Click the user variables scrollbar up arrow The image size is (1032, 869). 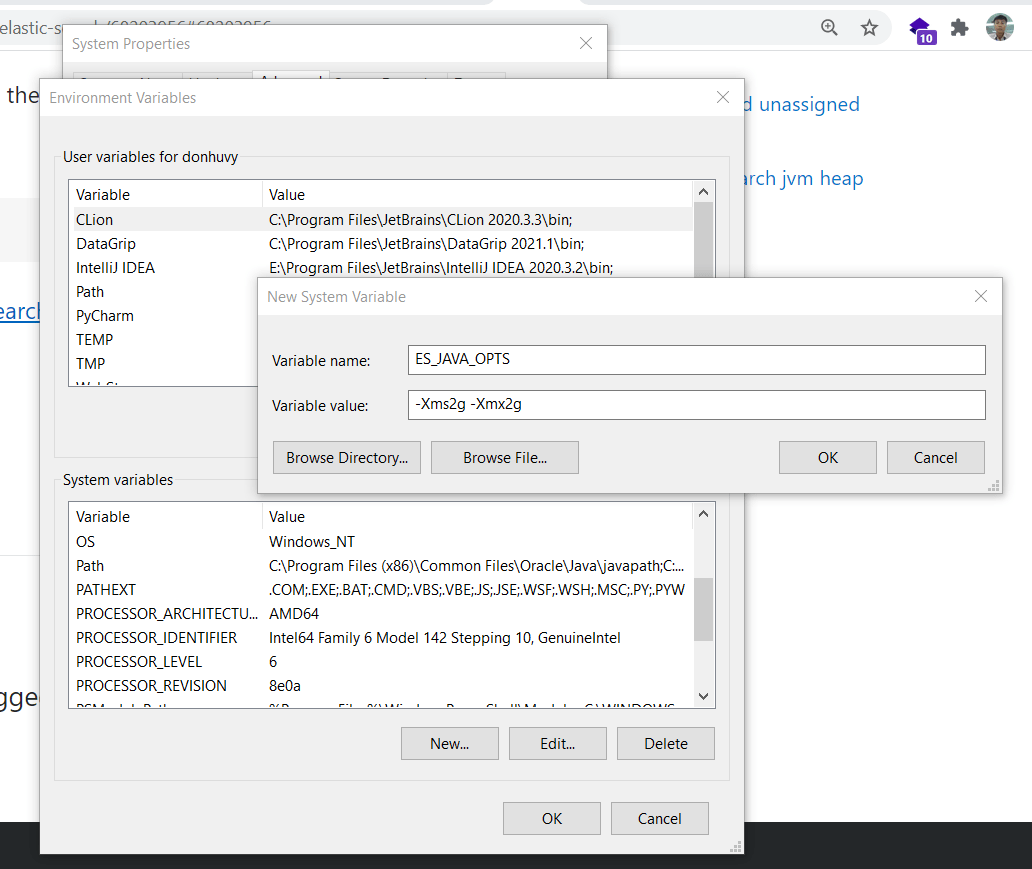[x=703, y=191]
